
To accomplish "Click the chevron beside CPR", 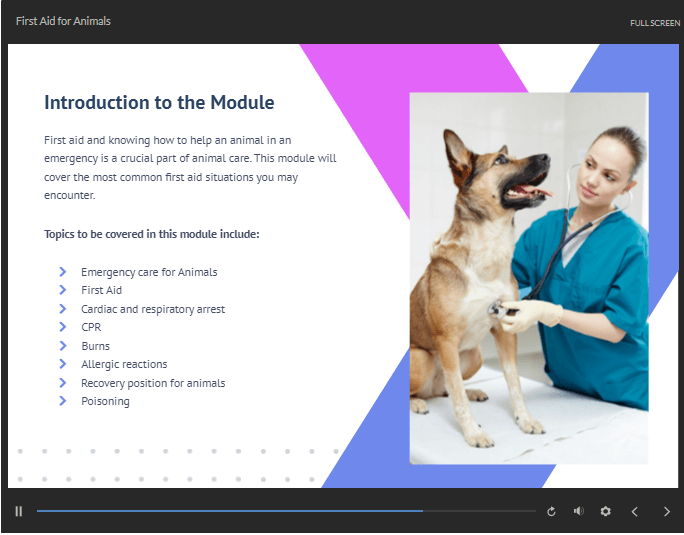I will 63,326.
